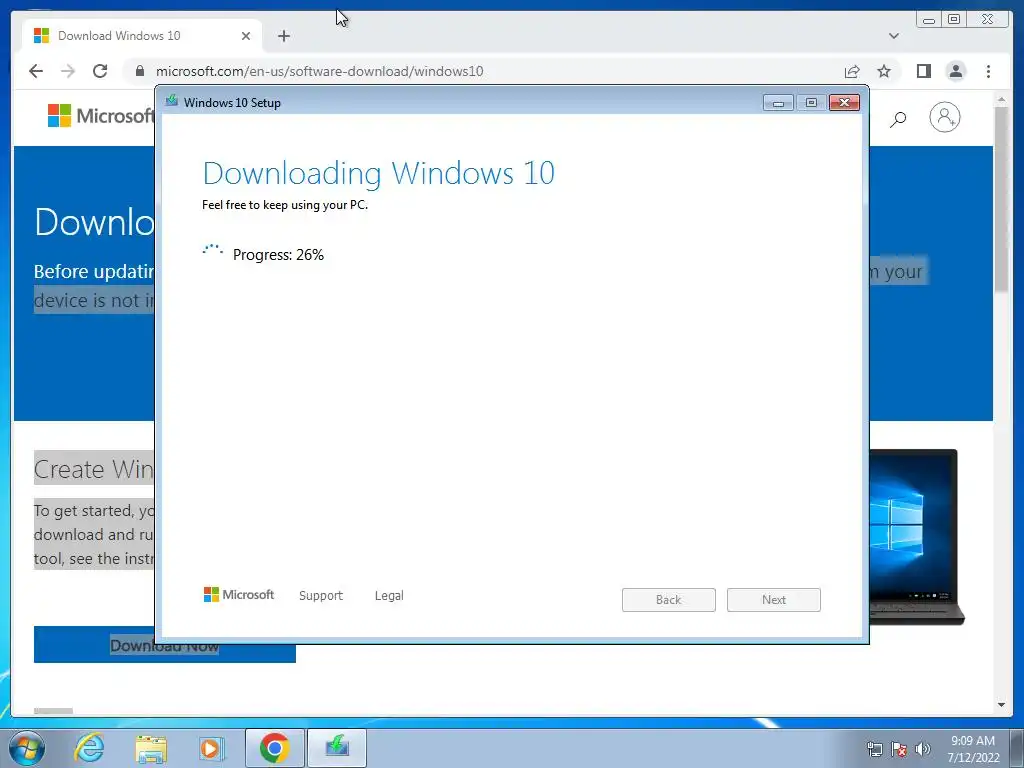This screenshot has width=1024, height=768.
Task: Open Chrome side panel icon
Action: coord(923,71)
